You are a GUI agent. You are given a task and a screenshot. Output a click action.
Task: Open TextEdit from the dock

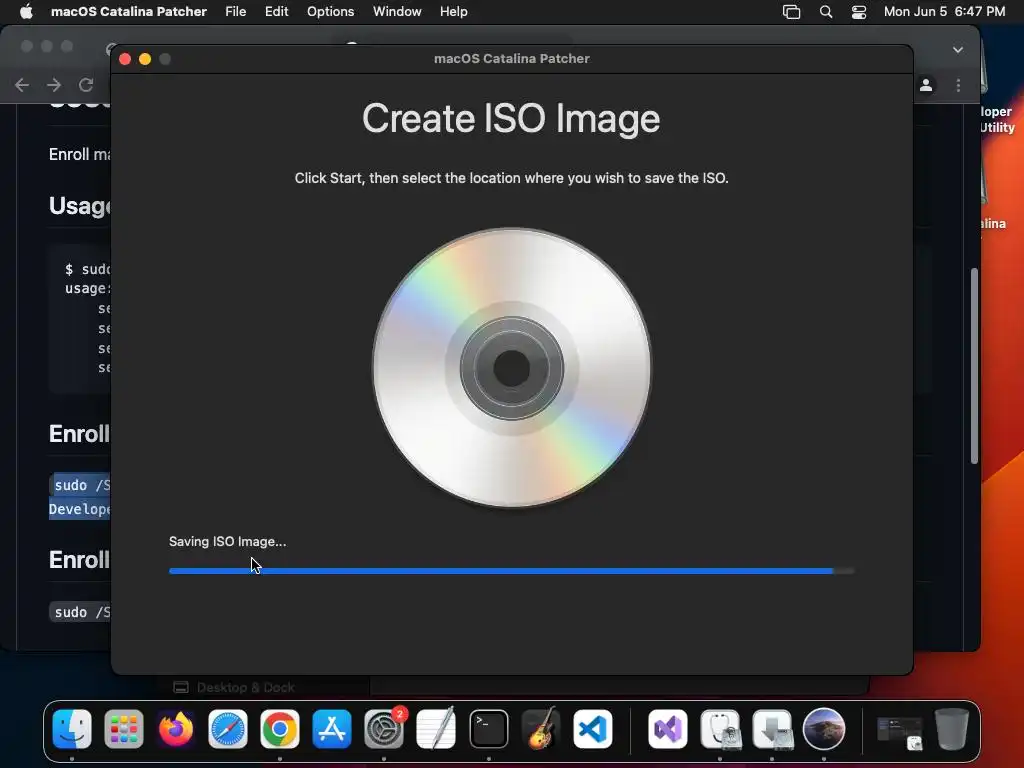click(x=436, y=729)
